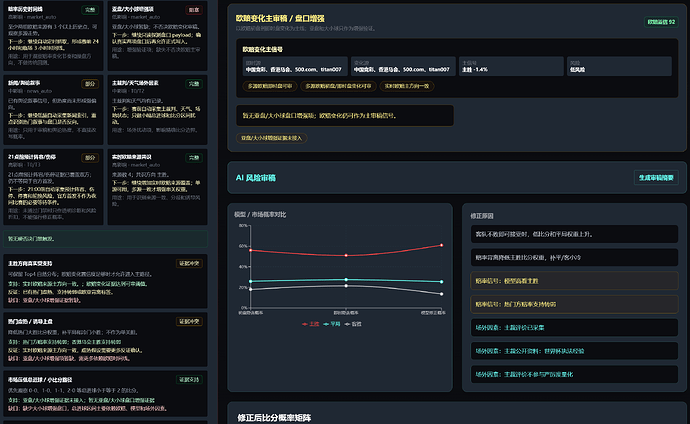Click the 亚盘/大小球增强证据未接入 chip
This screenshot has width=690, height=424.
tap(272, 138)
